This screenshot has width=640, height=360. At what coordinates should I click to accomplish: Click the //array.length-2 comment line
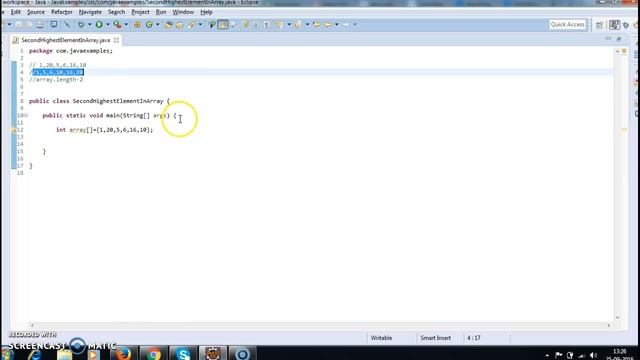point(56,80)
